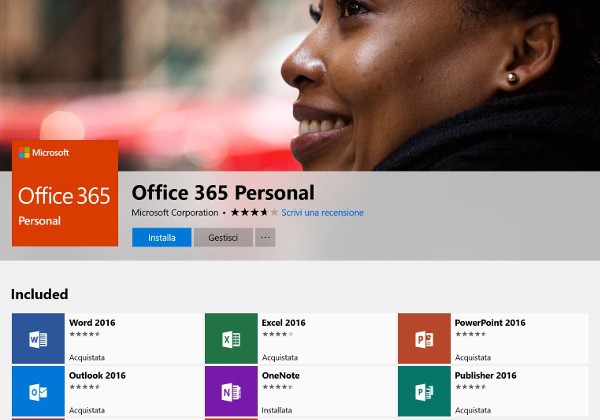Click Acquistata status under Publisher 2016
Viewport: 600px width, 420px height.
[473, 410]
